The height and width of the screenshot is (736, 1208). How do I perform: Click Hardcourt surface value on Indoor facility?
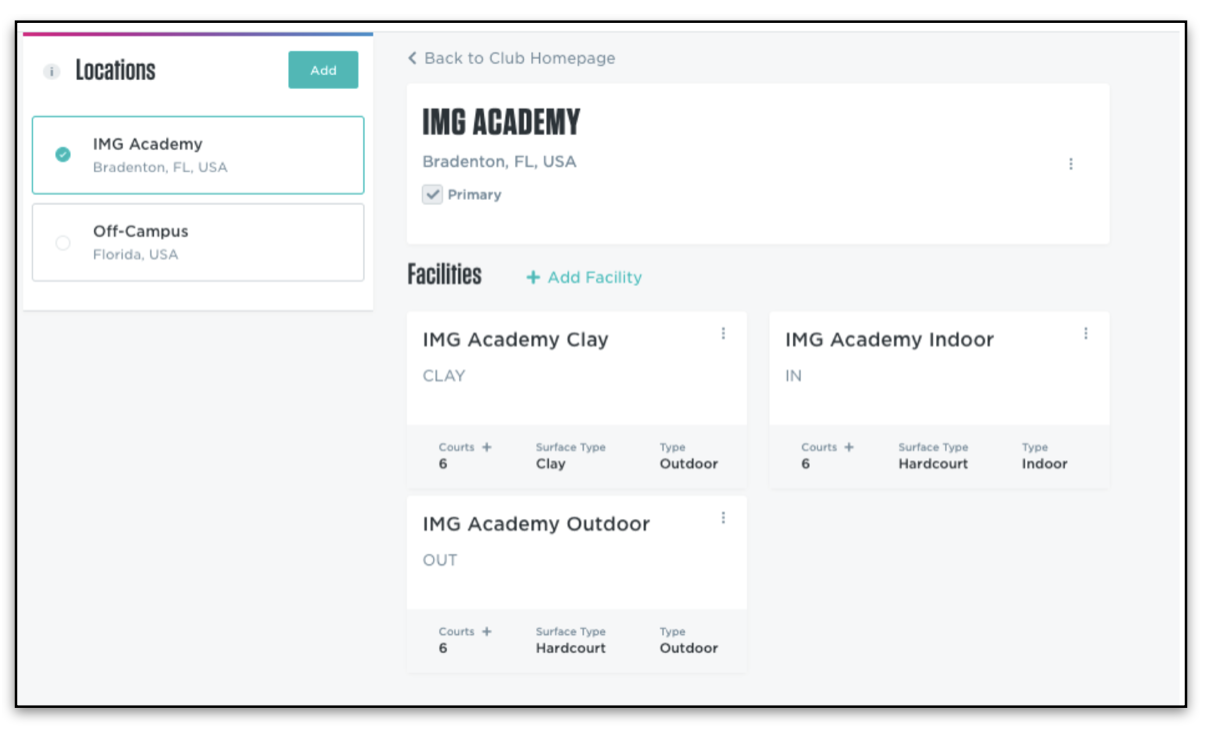tap(933, 464)
